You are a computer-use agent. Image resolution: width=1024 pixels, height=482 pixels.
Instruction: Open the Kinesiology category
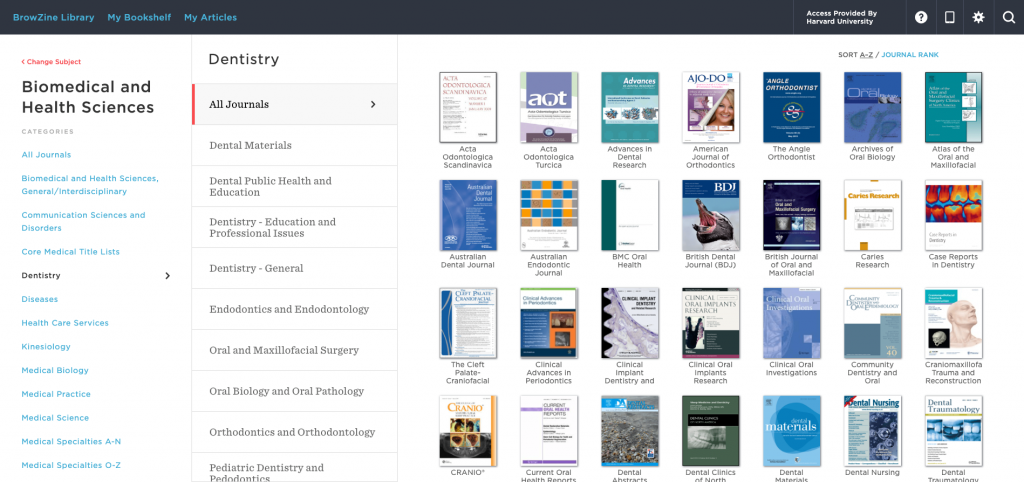point(46,347)
